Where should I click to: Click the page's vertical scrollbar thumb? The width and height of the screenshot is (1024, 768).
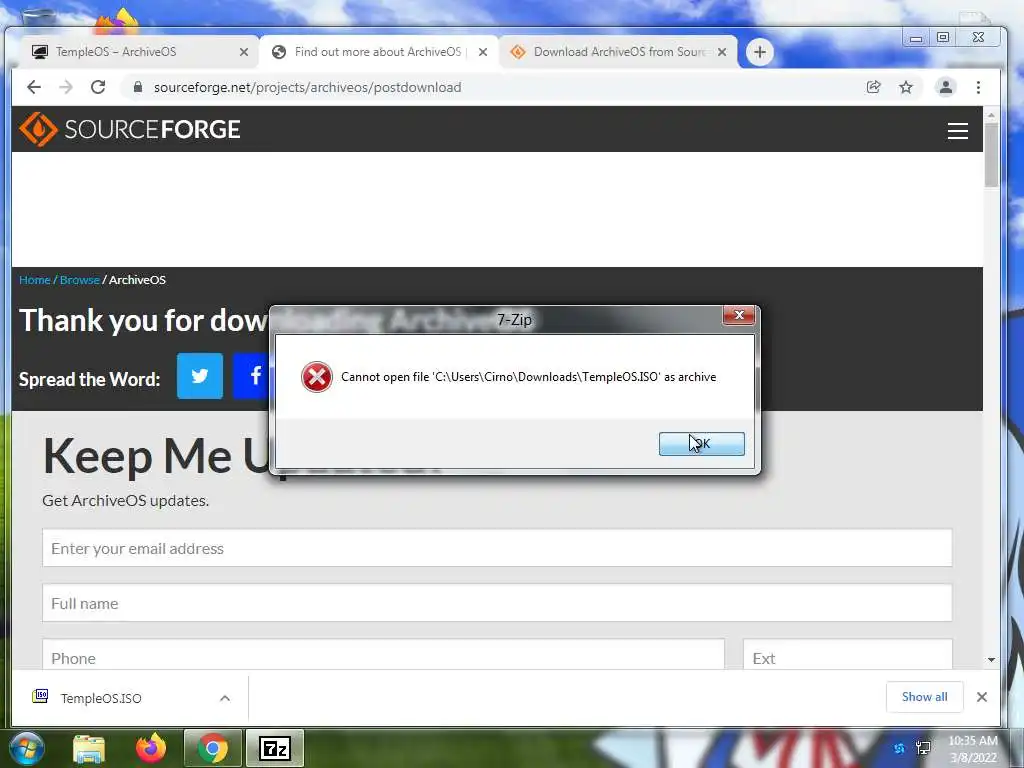[991, 155]
